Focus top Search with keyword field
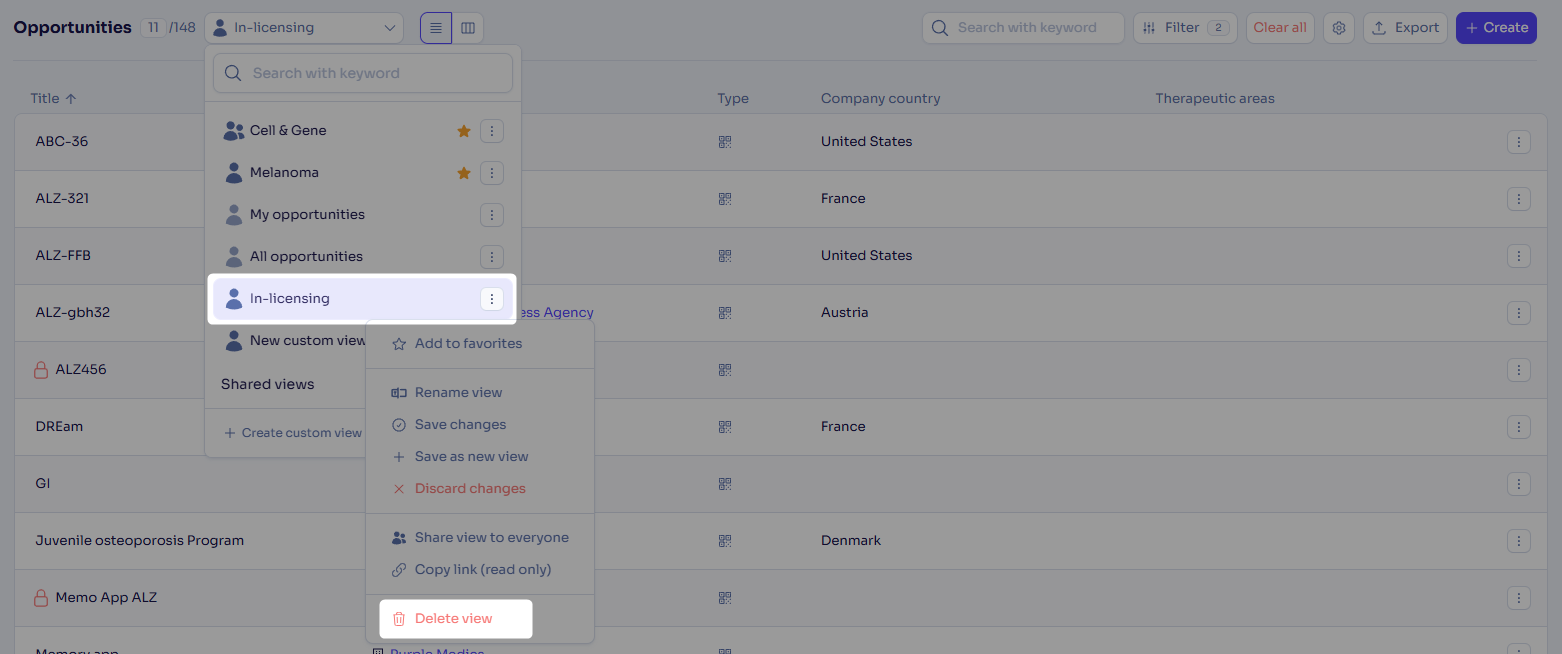Image resolution: width=1562 pixels, height=654 pixels. [1023, 28]
